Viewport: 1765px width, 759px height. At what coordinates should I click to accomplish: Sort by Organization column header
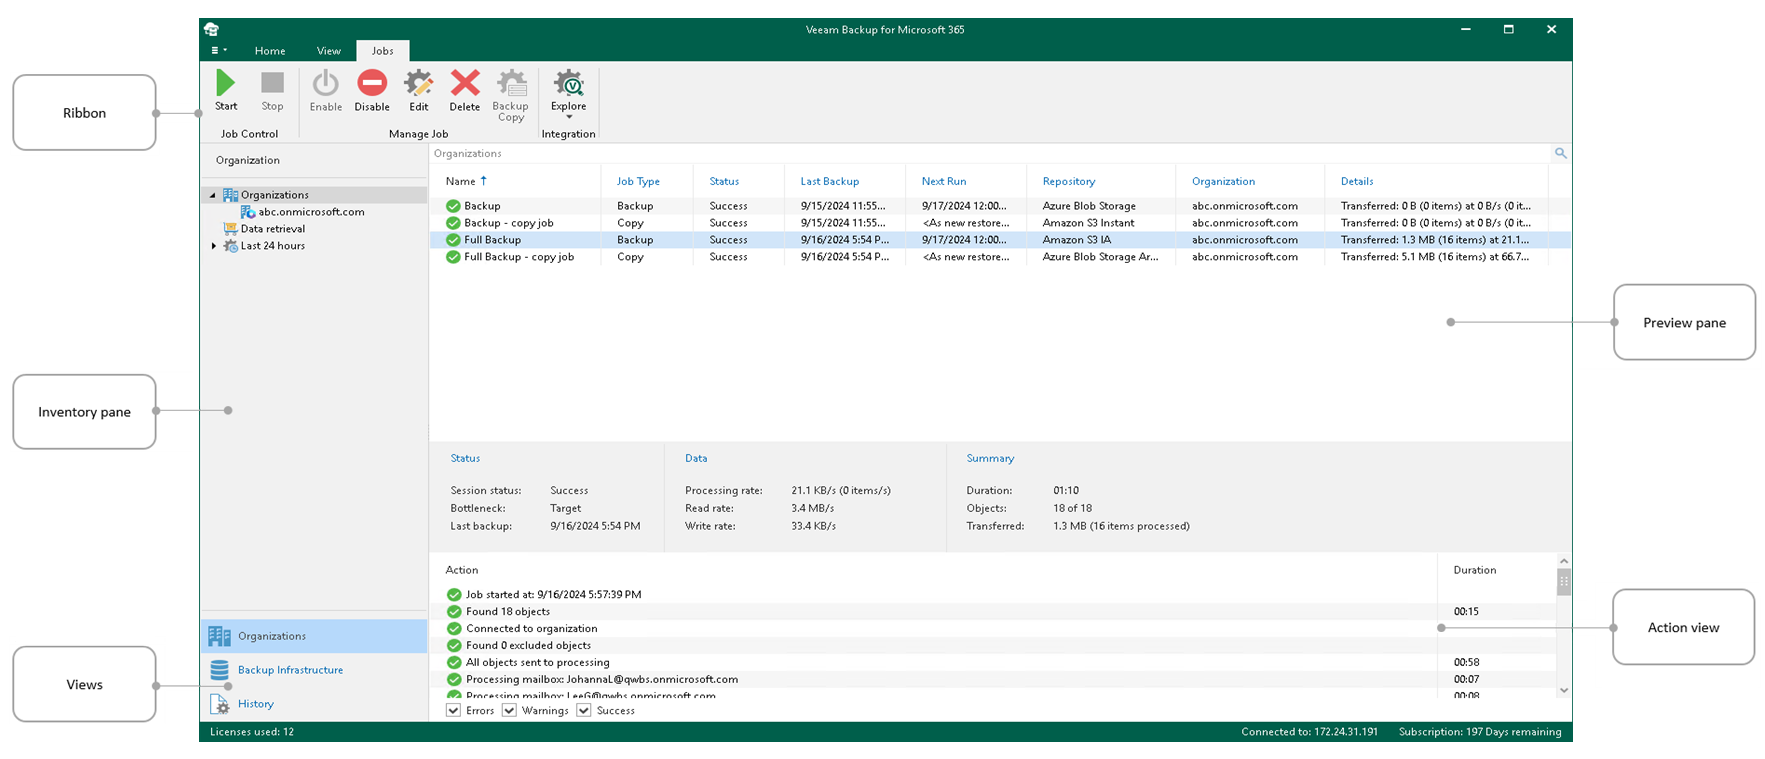[1223, 181]
